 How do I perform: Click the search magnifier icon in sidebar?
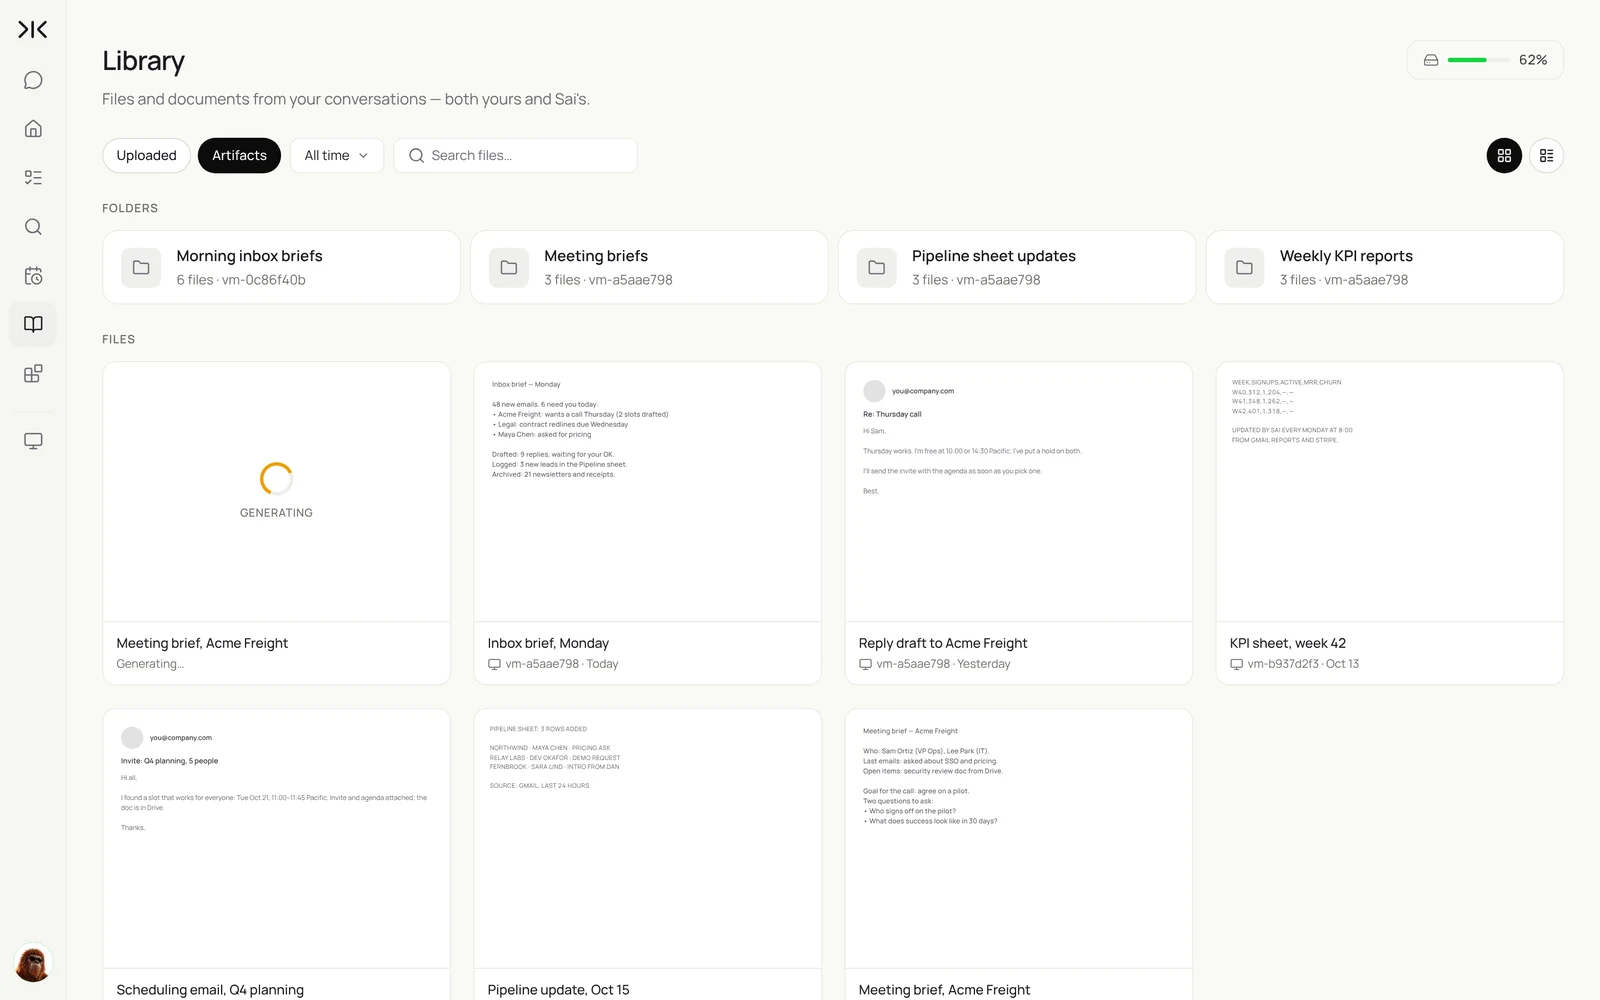pyautogui.click(x=33, y=227)
